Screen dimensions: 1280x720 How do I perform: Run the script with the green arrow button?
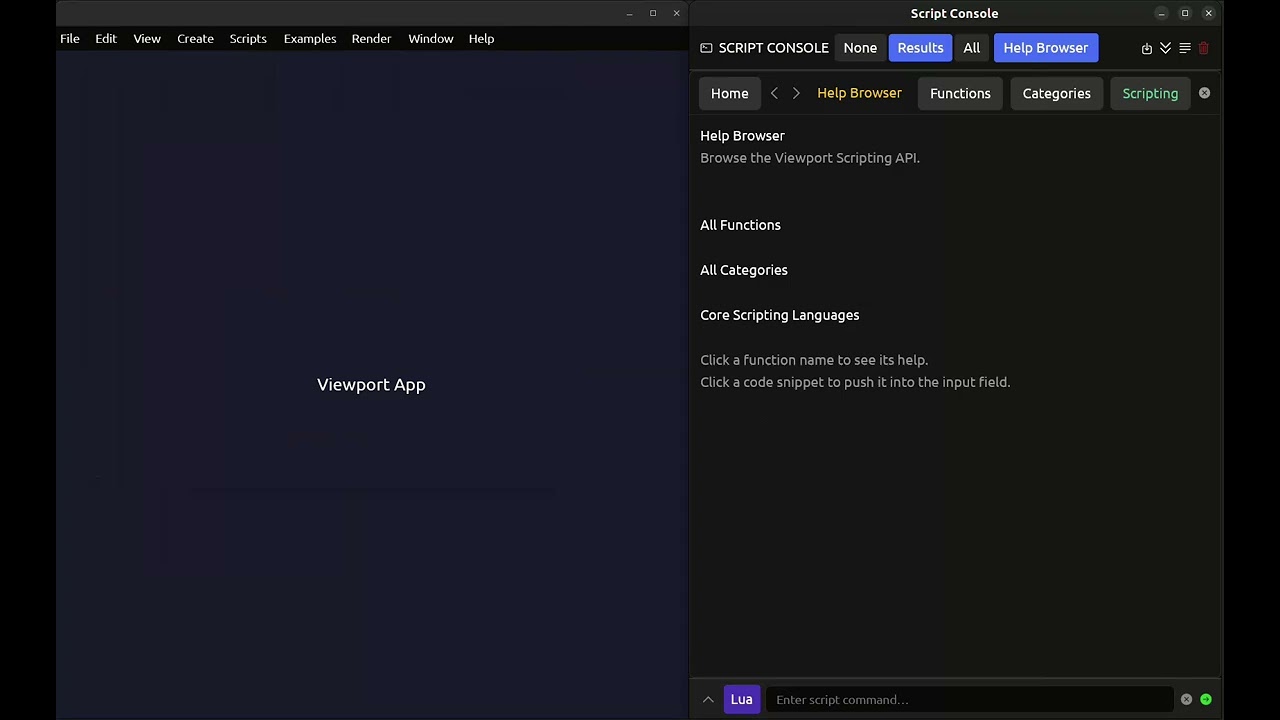pyautogui.click(x=1206, y=700)
